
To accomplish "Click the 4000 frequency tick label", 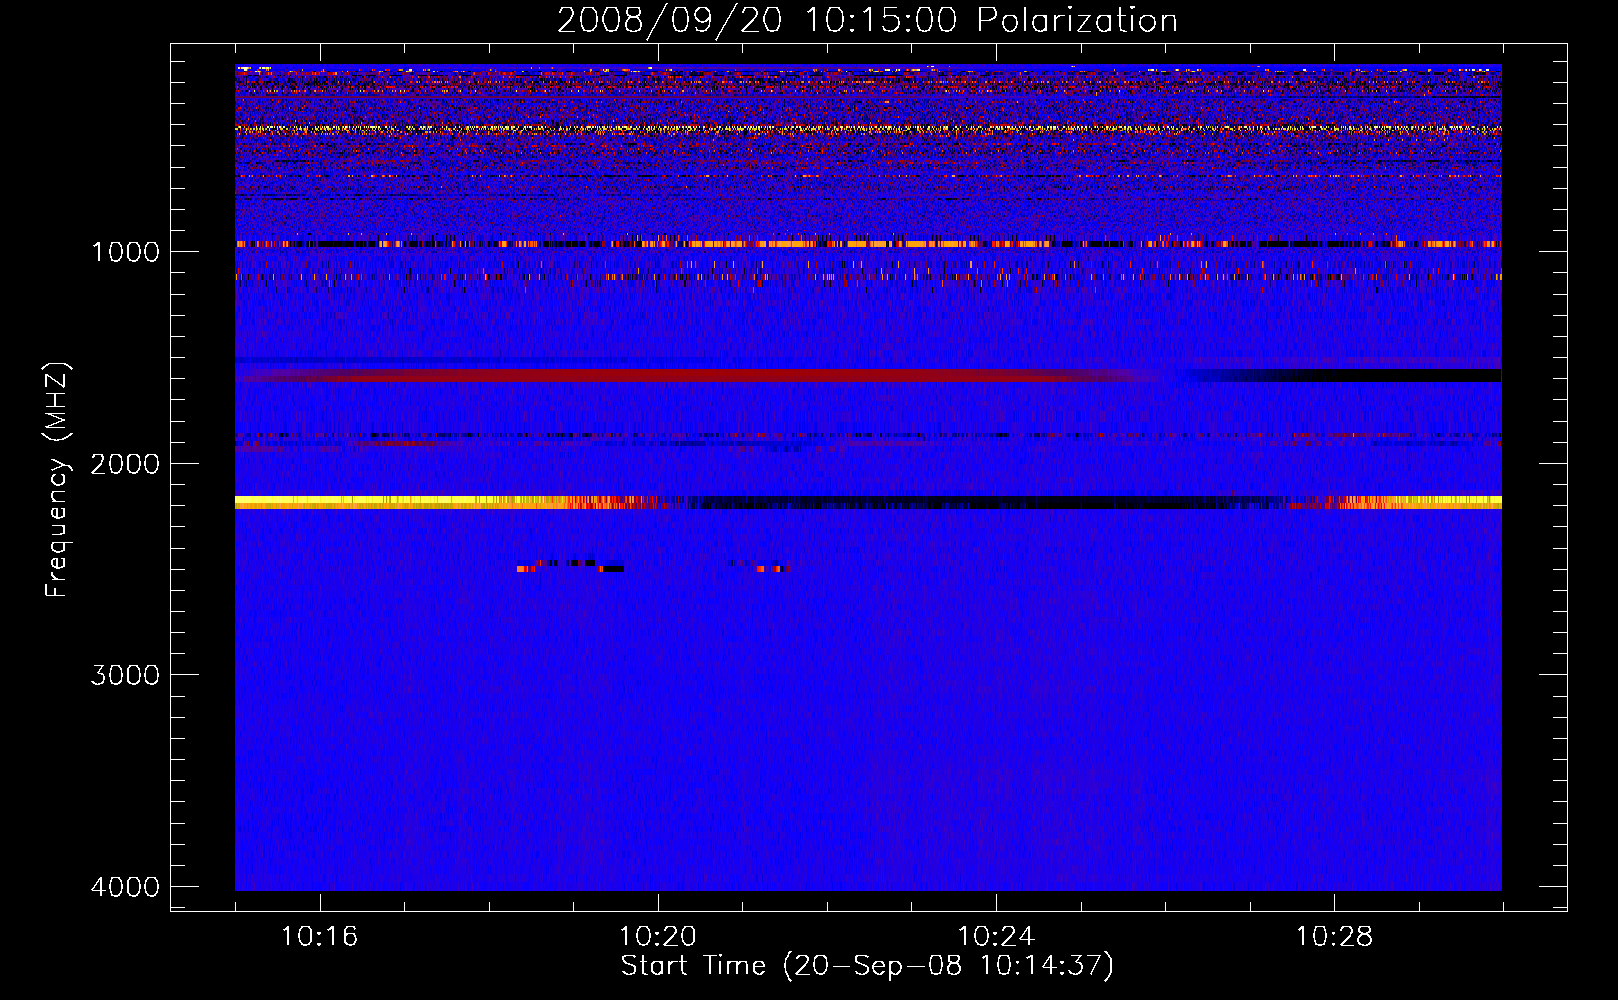I will click(125, 886).
